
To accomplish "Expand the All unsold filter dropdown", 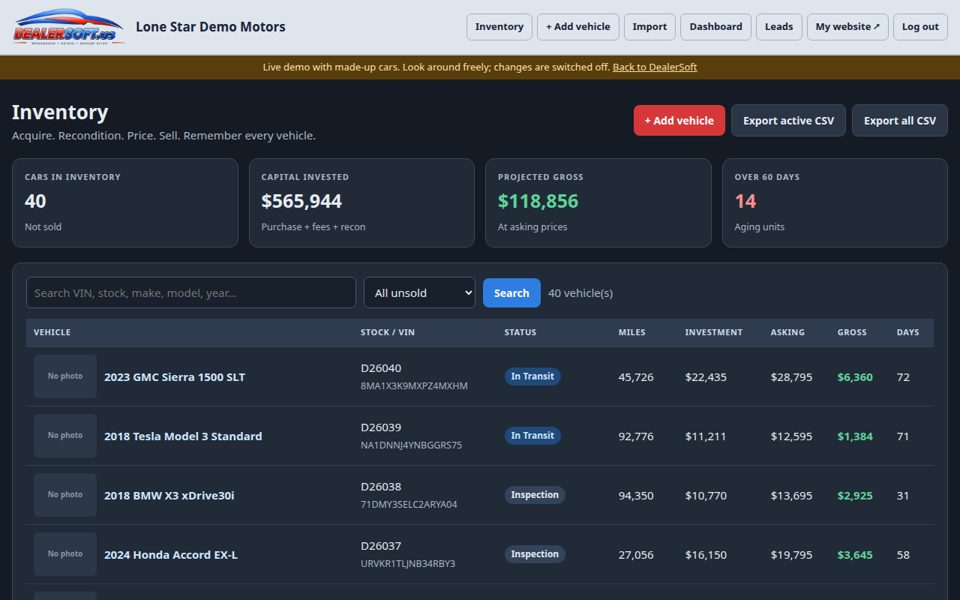I will click(x=419, y=293).
